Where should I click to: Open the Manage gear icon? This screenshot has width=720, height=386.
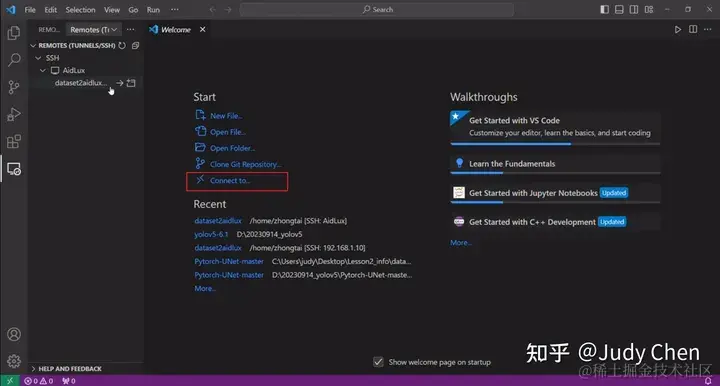pyautogui.click(x=14, y=361)
